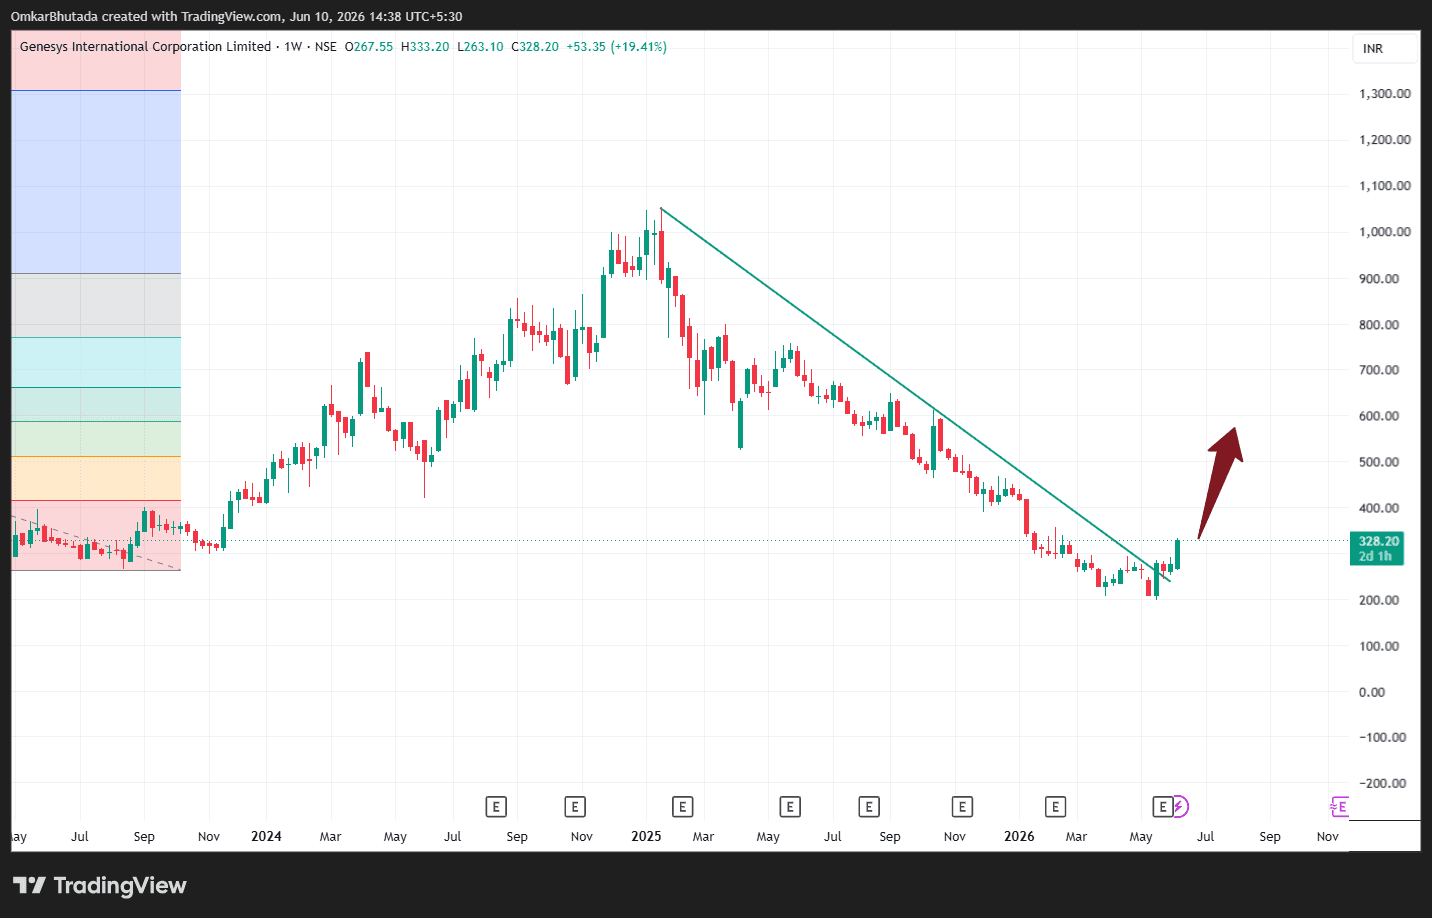
Task: Click the TradingView logo
Action: (100, 885)
